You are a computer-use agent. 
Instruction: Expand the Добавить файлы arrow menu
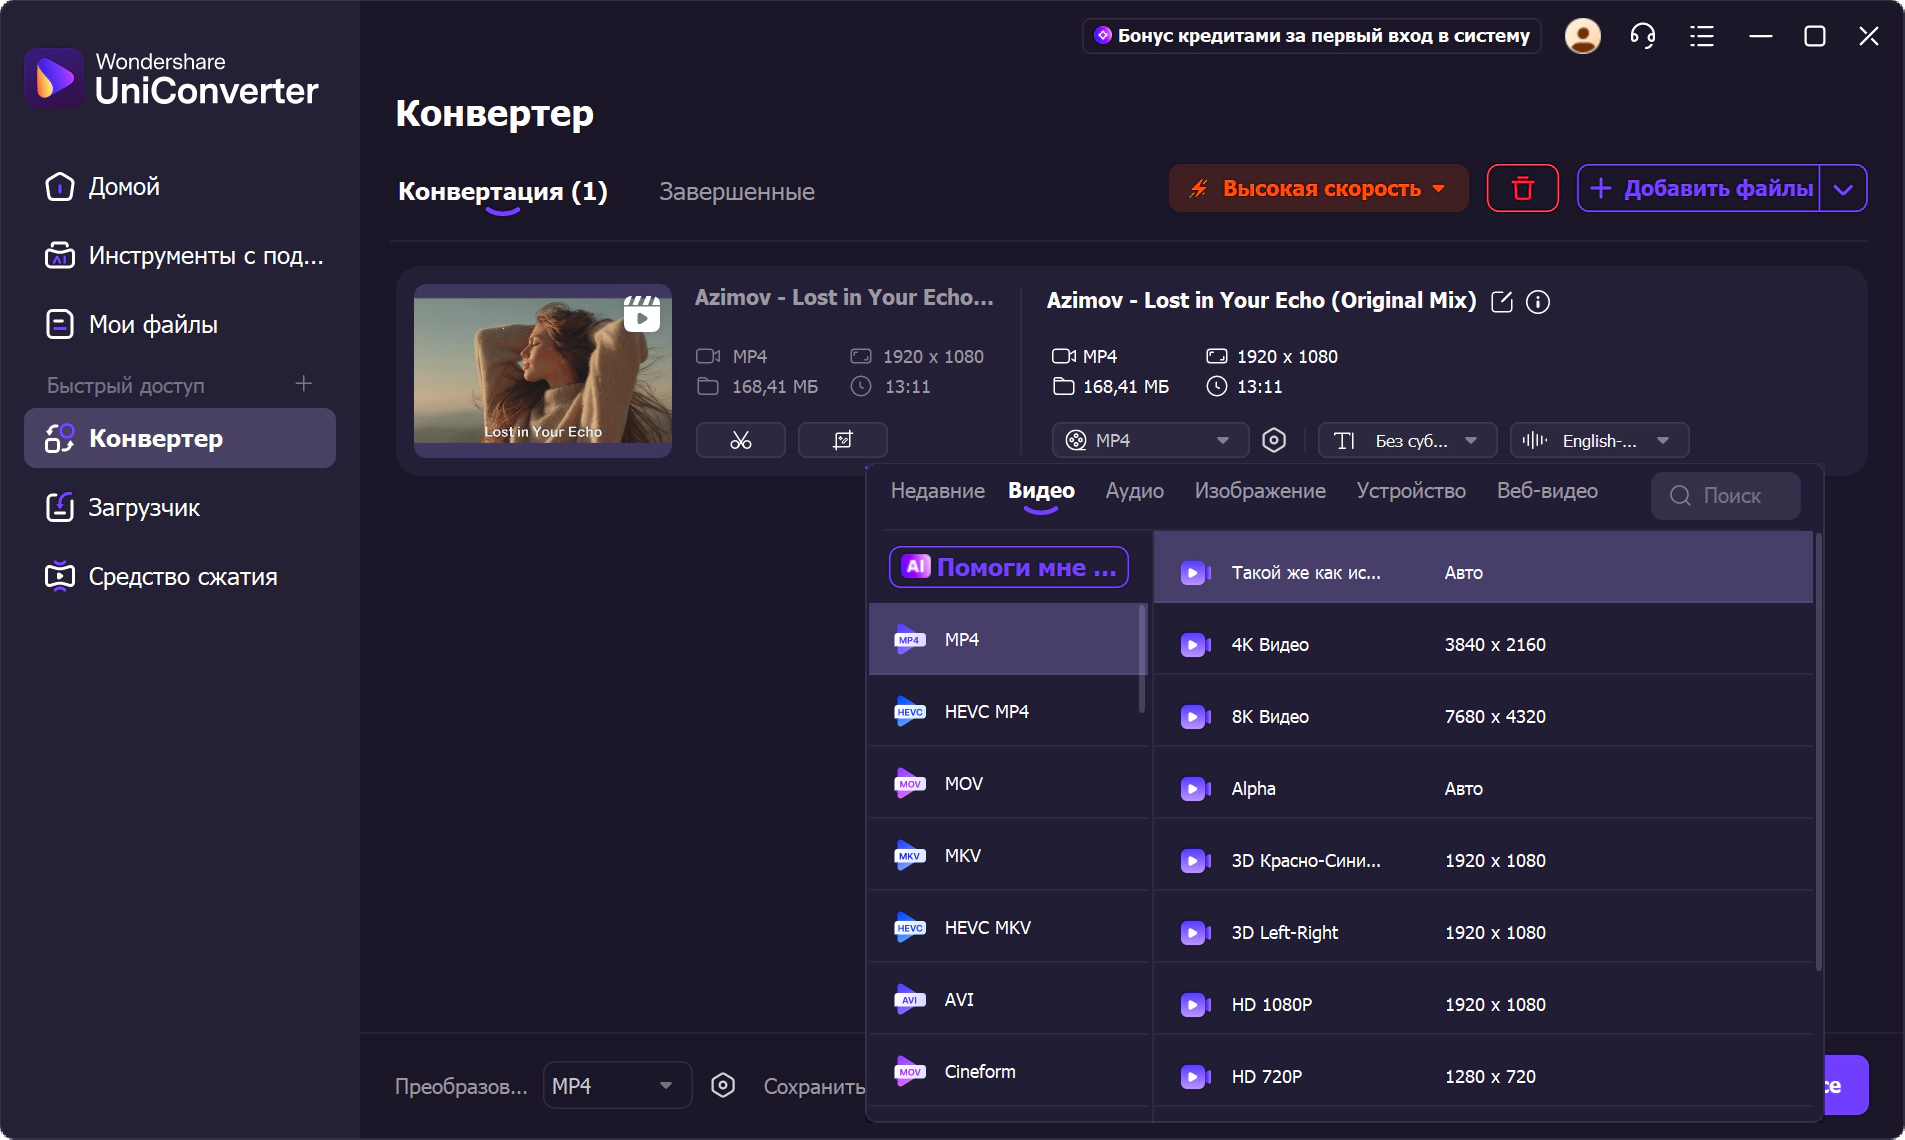point(1843,188)
